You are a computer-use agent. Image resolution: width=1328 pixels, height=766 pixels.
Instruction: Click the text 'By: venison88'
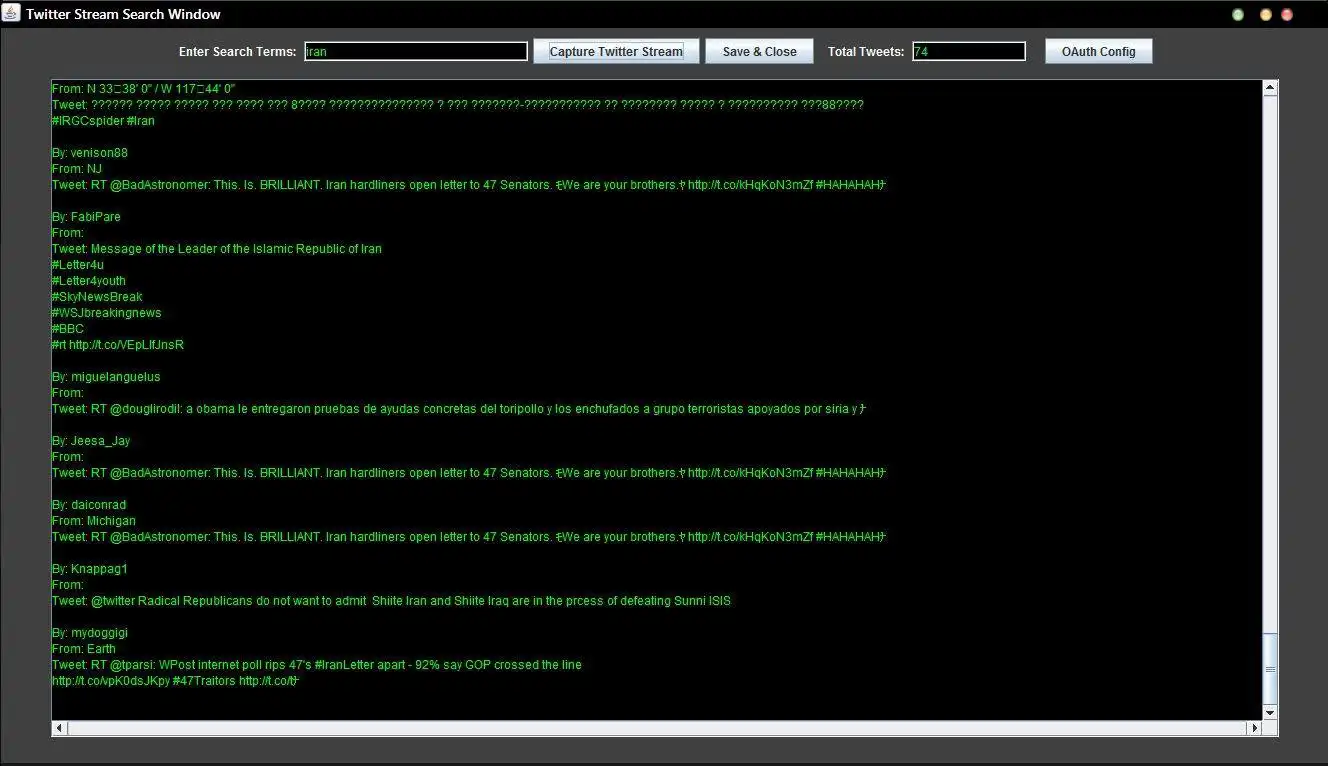click(90, 153)
